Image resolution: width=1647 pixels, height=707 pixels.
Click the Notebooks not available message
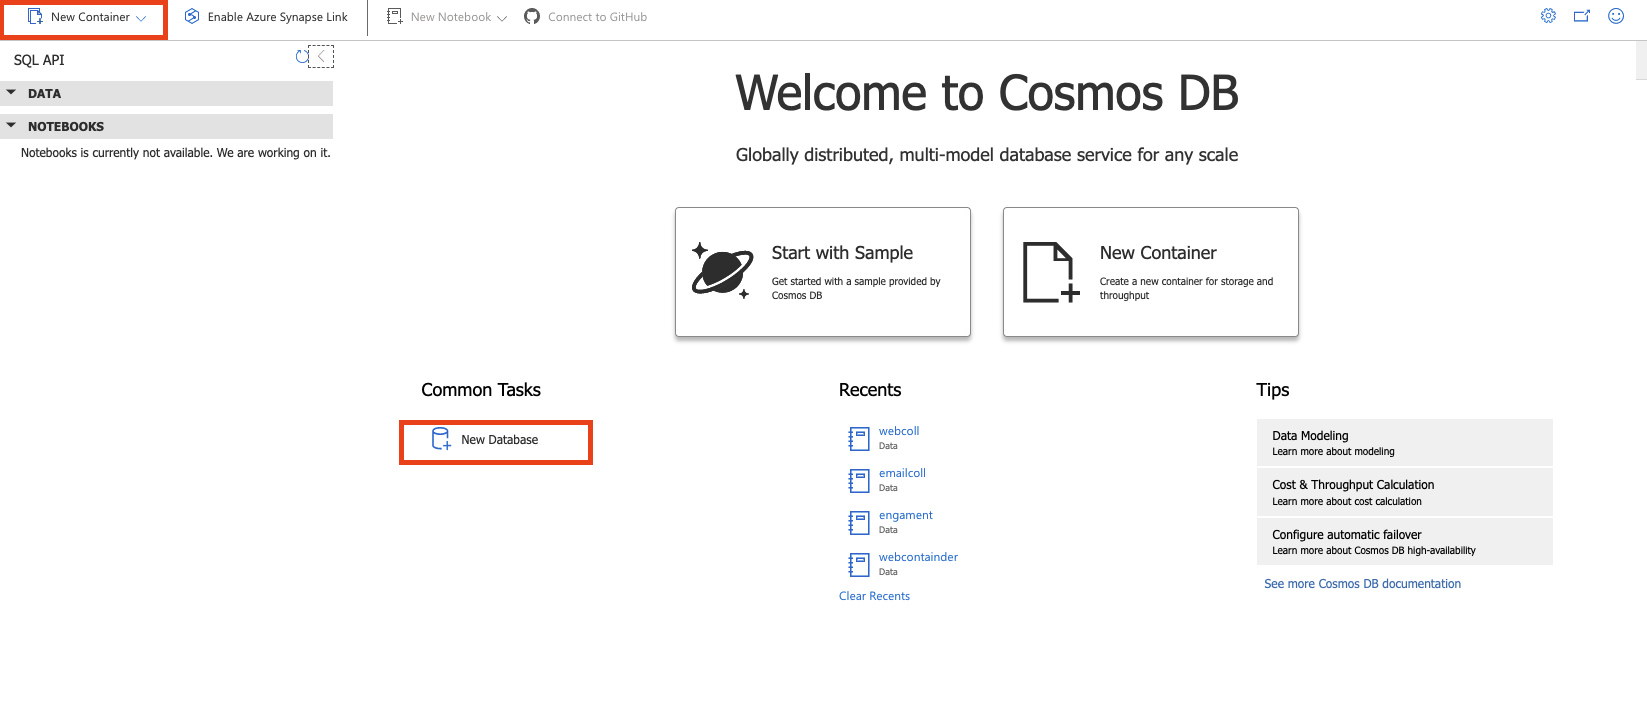(176, 153)
